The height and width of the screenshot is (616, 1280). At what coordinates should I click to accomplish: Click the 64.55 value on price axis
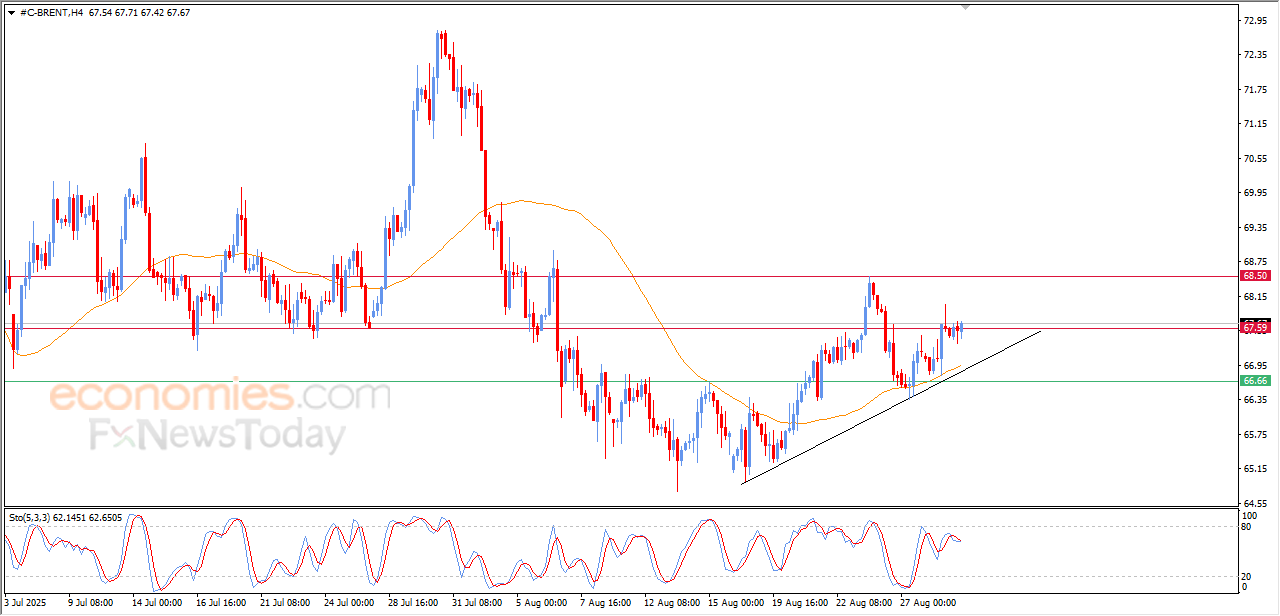(x=1255, y=504)
